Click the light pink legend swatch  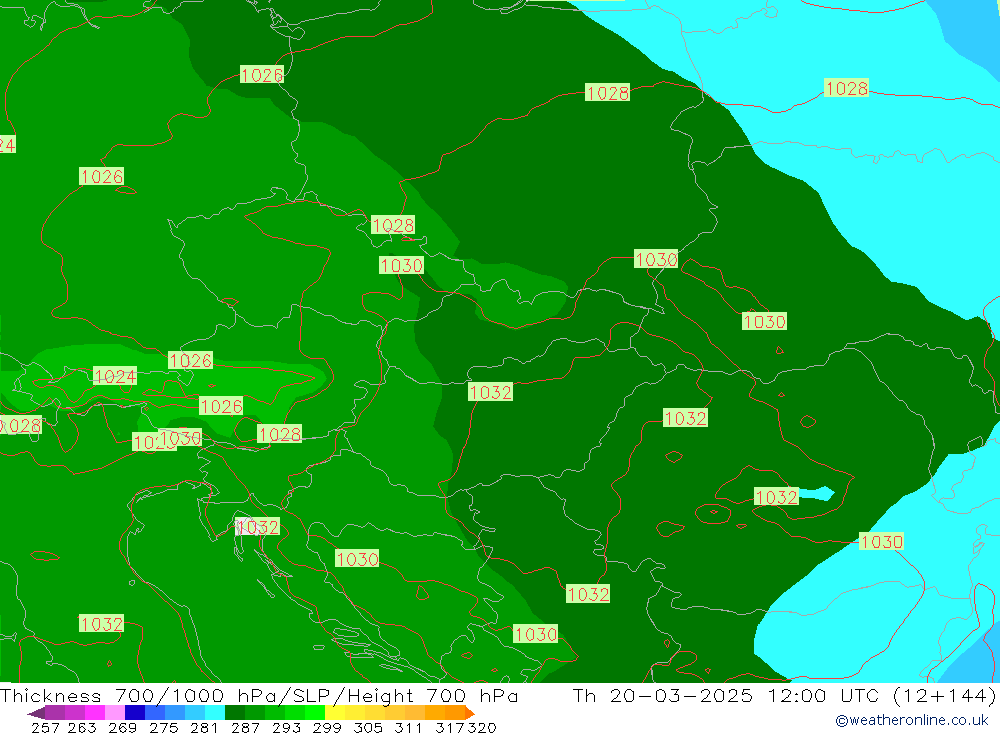115,713
